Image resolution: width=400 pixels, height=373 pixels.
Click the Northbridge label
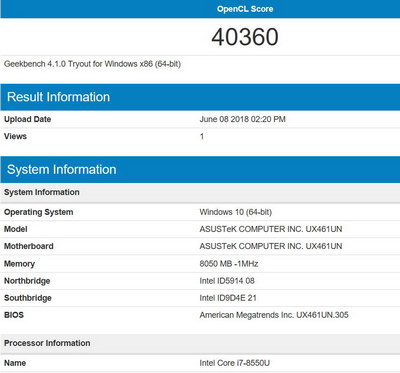click(27, 281)
